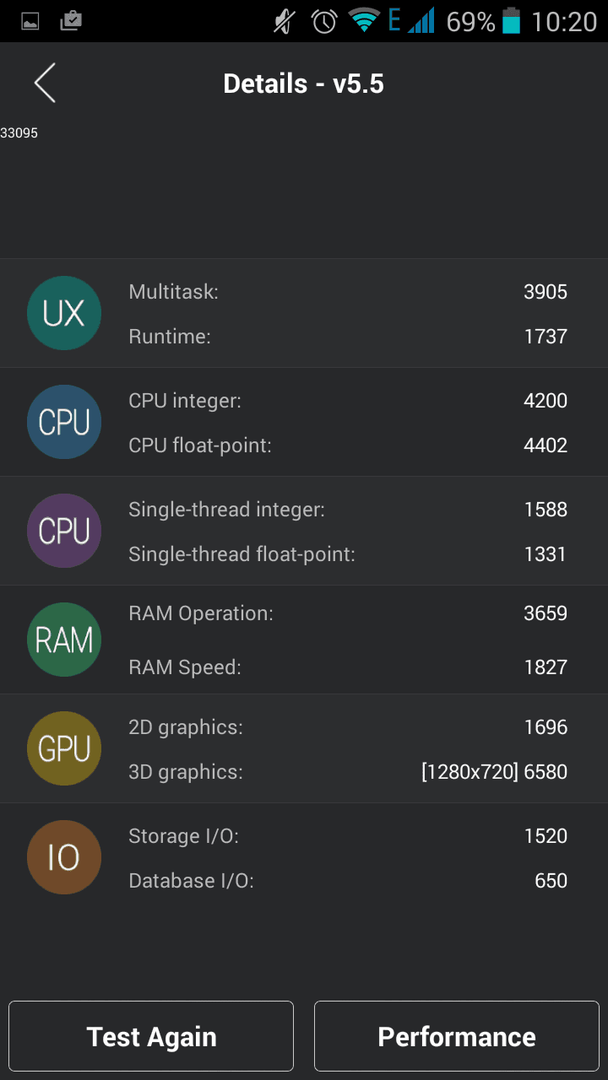Select the Multitask score row
Viewport: 608px width, 1080px height.
click(347, 292)
